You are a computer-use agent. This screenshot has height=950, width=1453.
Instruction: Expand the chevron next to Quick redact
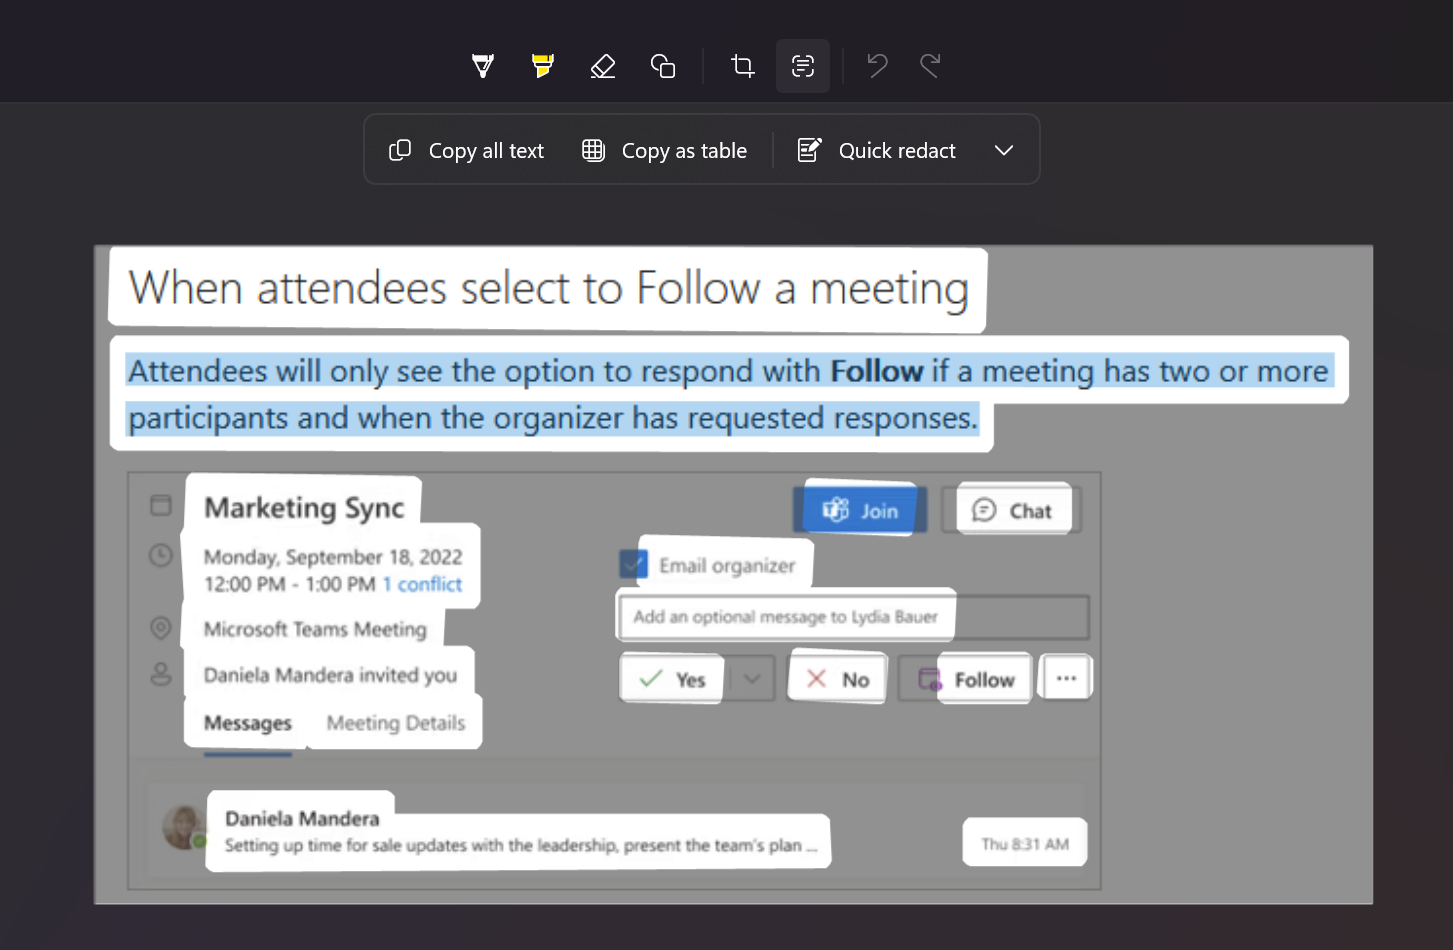(x=1004, y=149)
